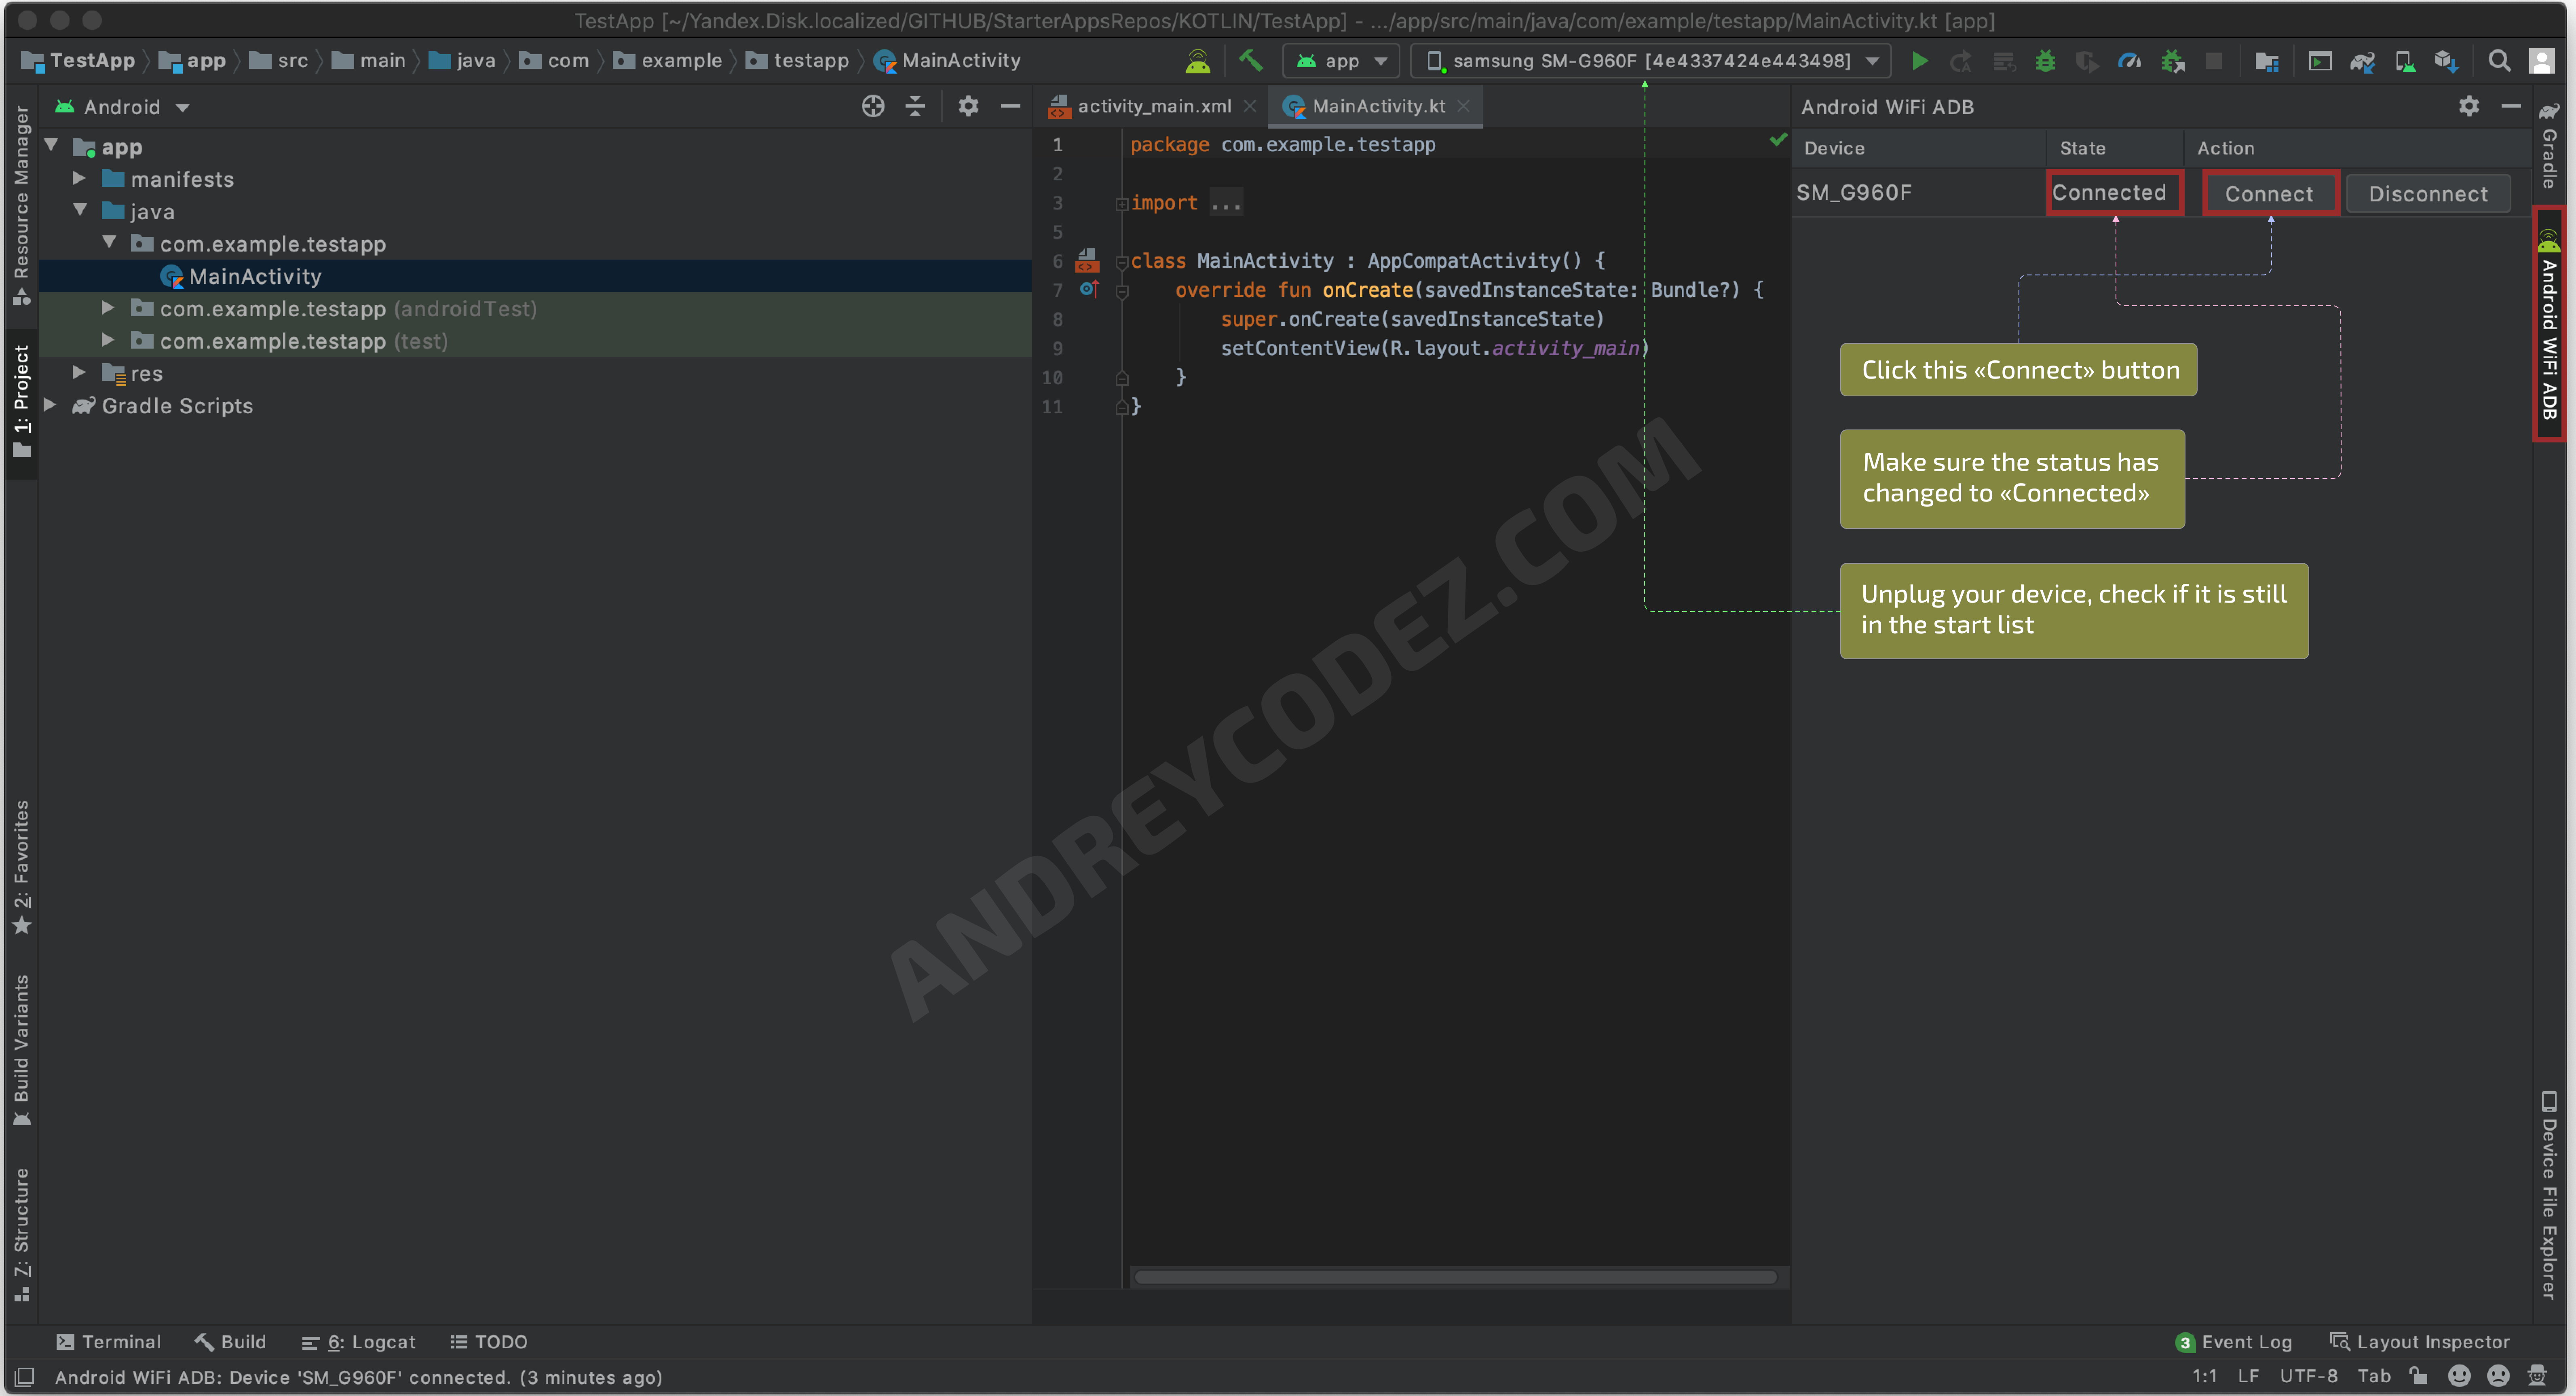
Task: Open the Profiler gauge icon
Action: coord(2130,61)
